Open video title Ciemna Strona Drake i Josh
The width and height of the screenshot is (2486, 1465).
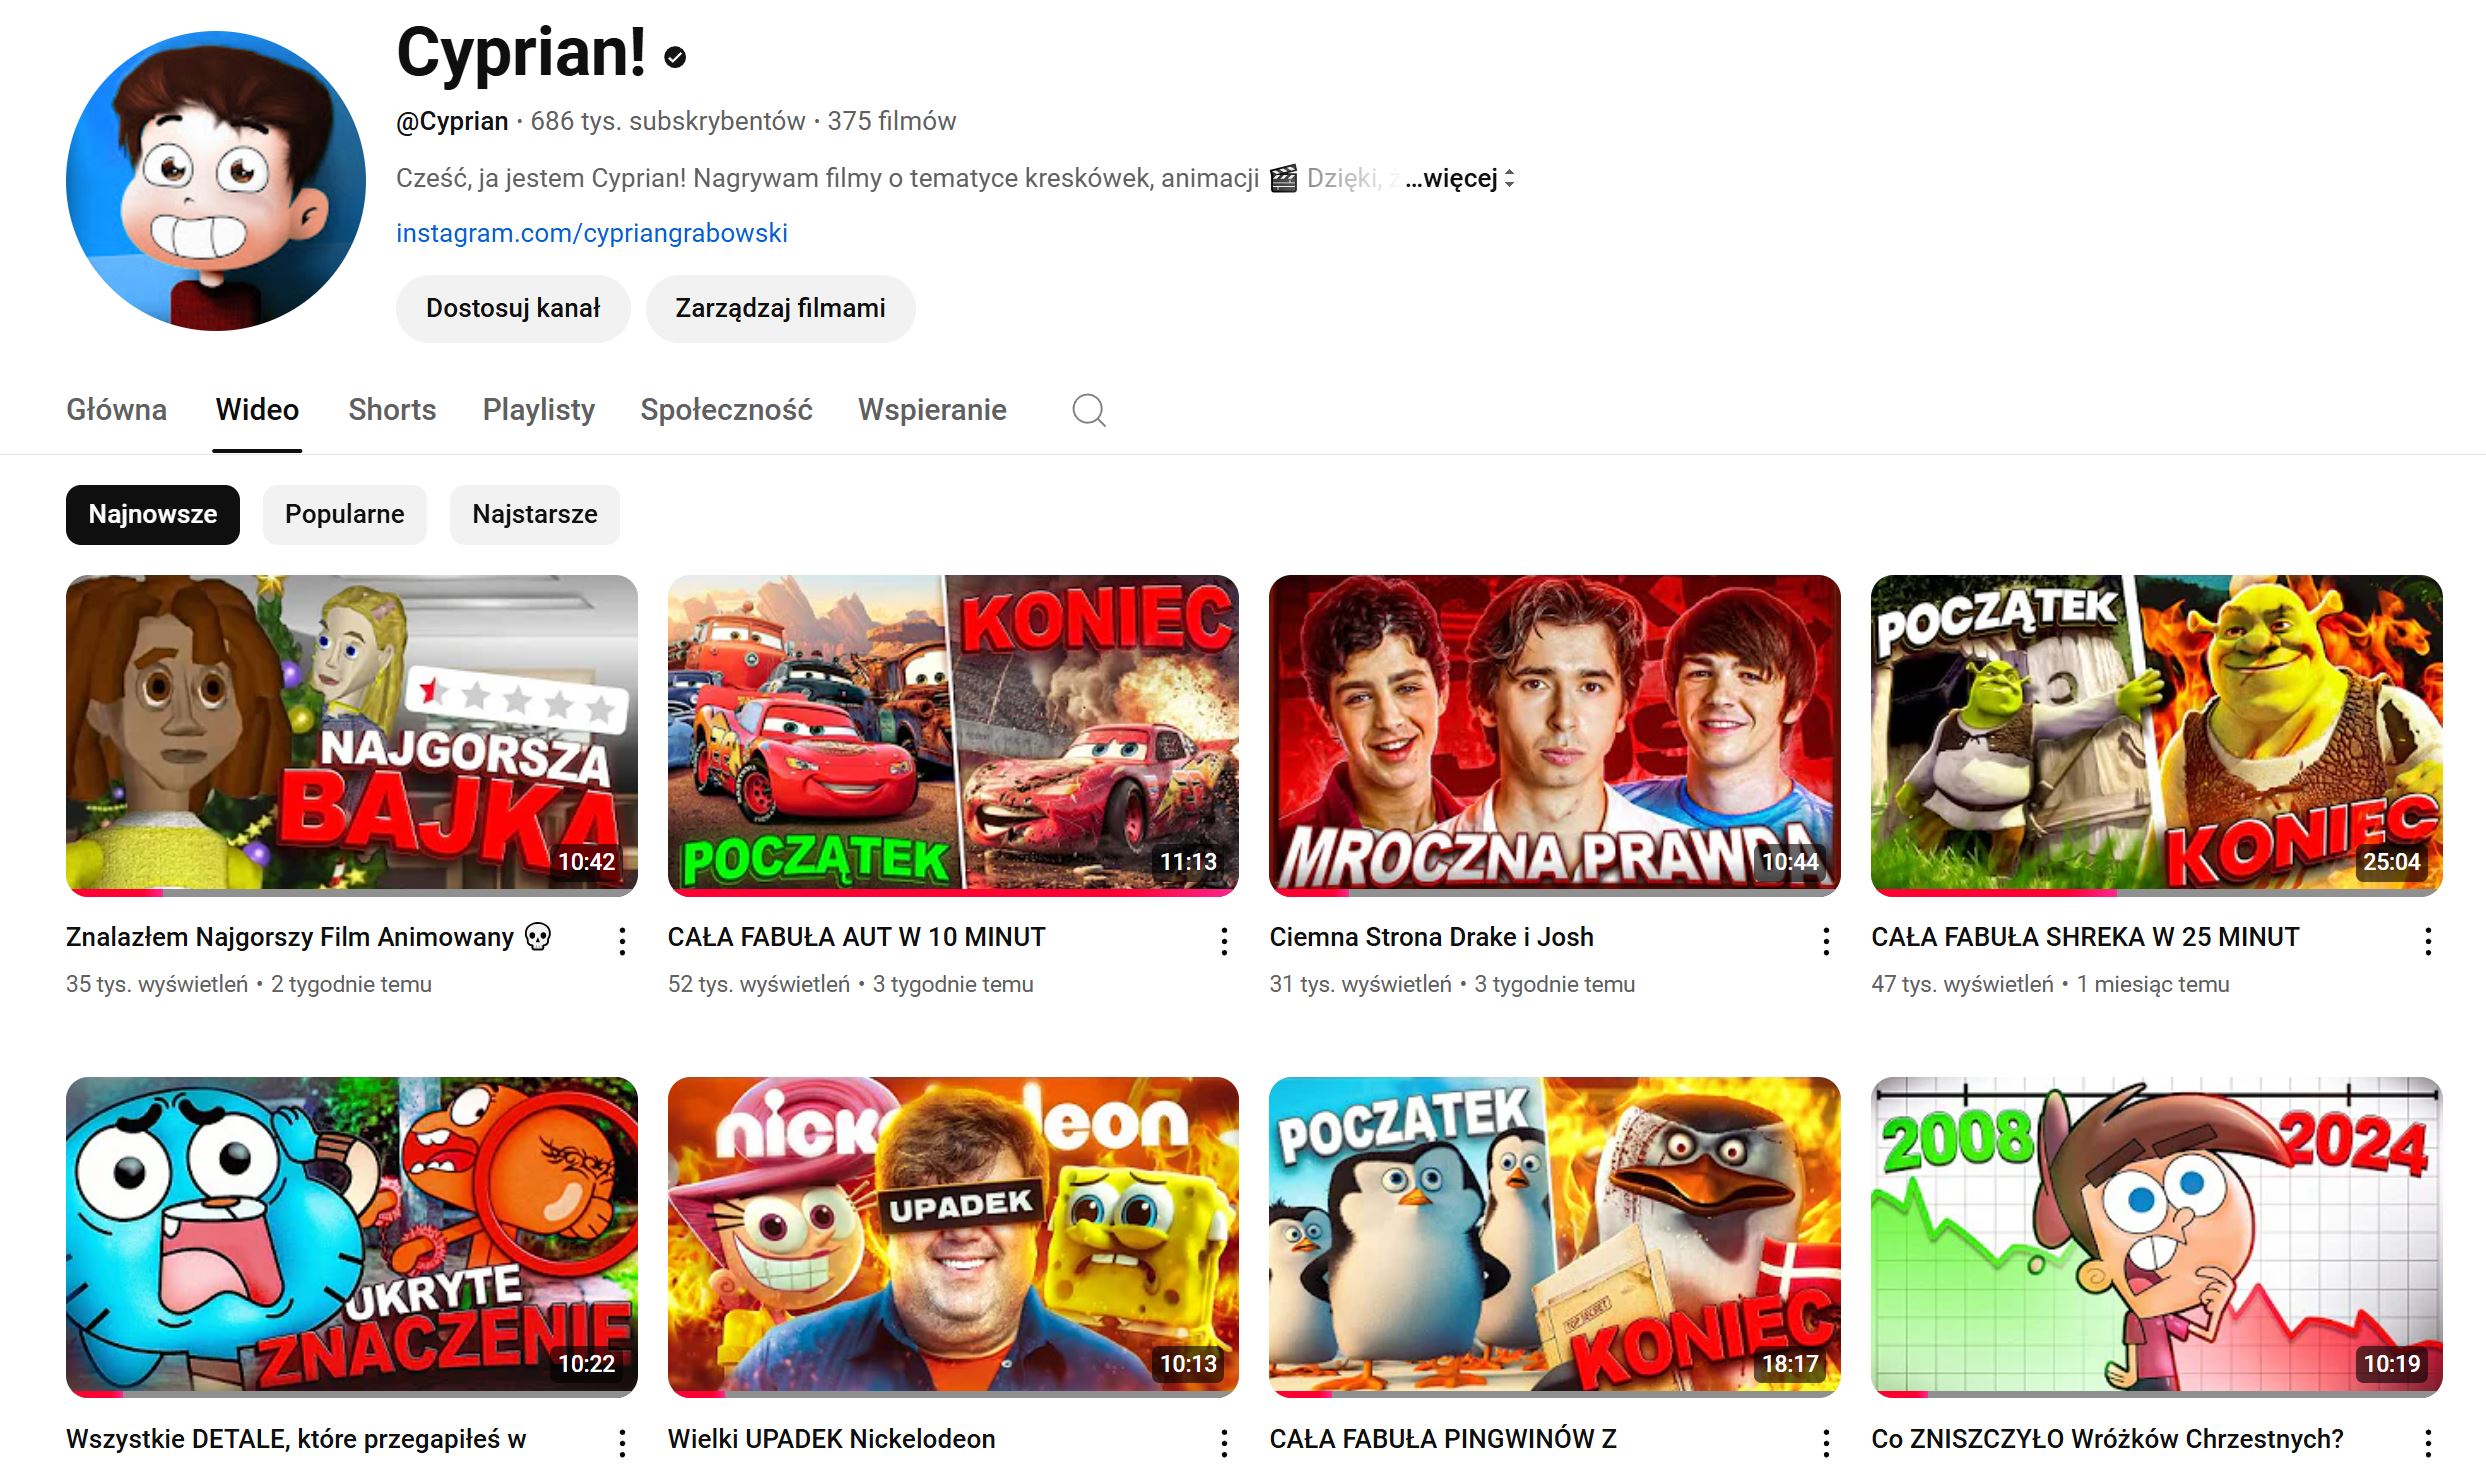pos(1431,937)
